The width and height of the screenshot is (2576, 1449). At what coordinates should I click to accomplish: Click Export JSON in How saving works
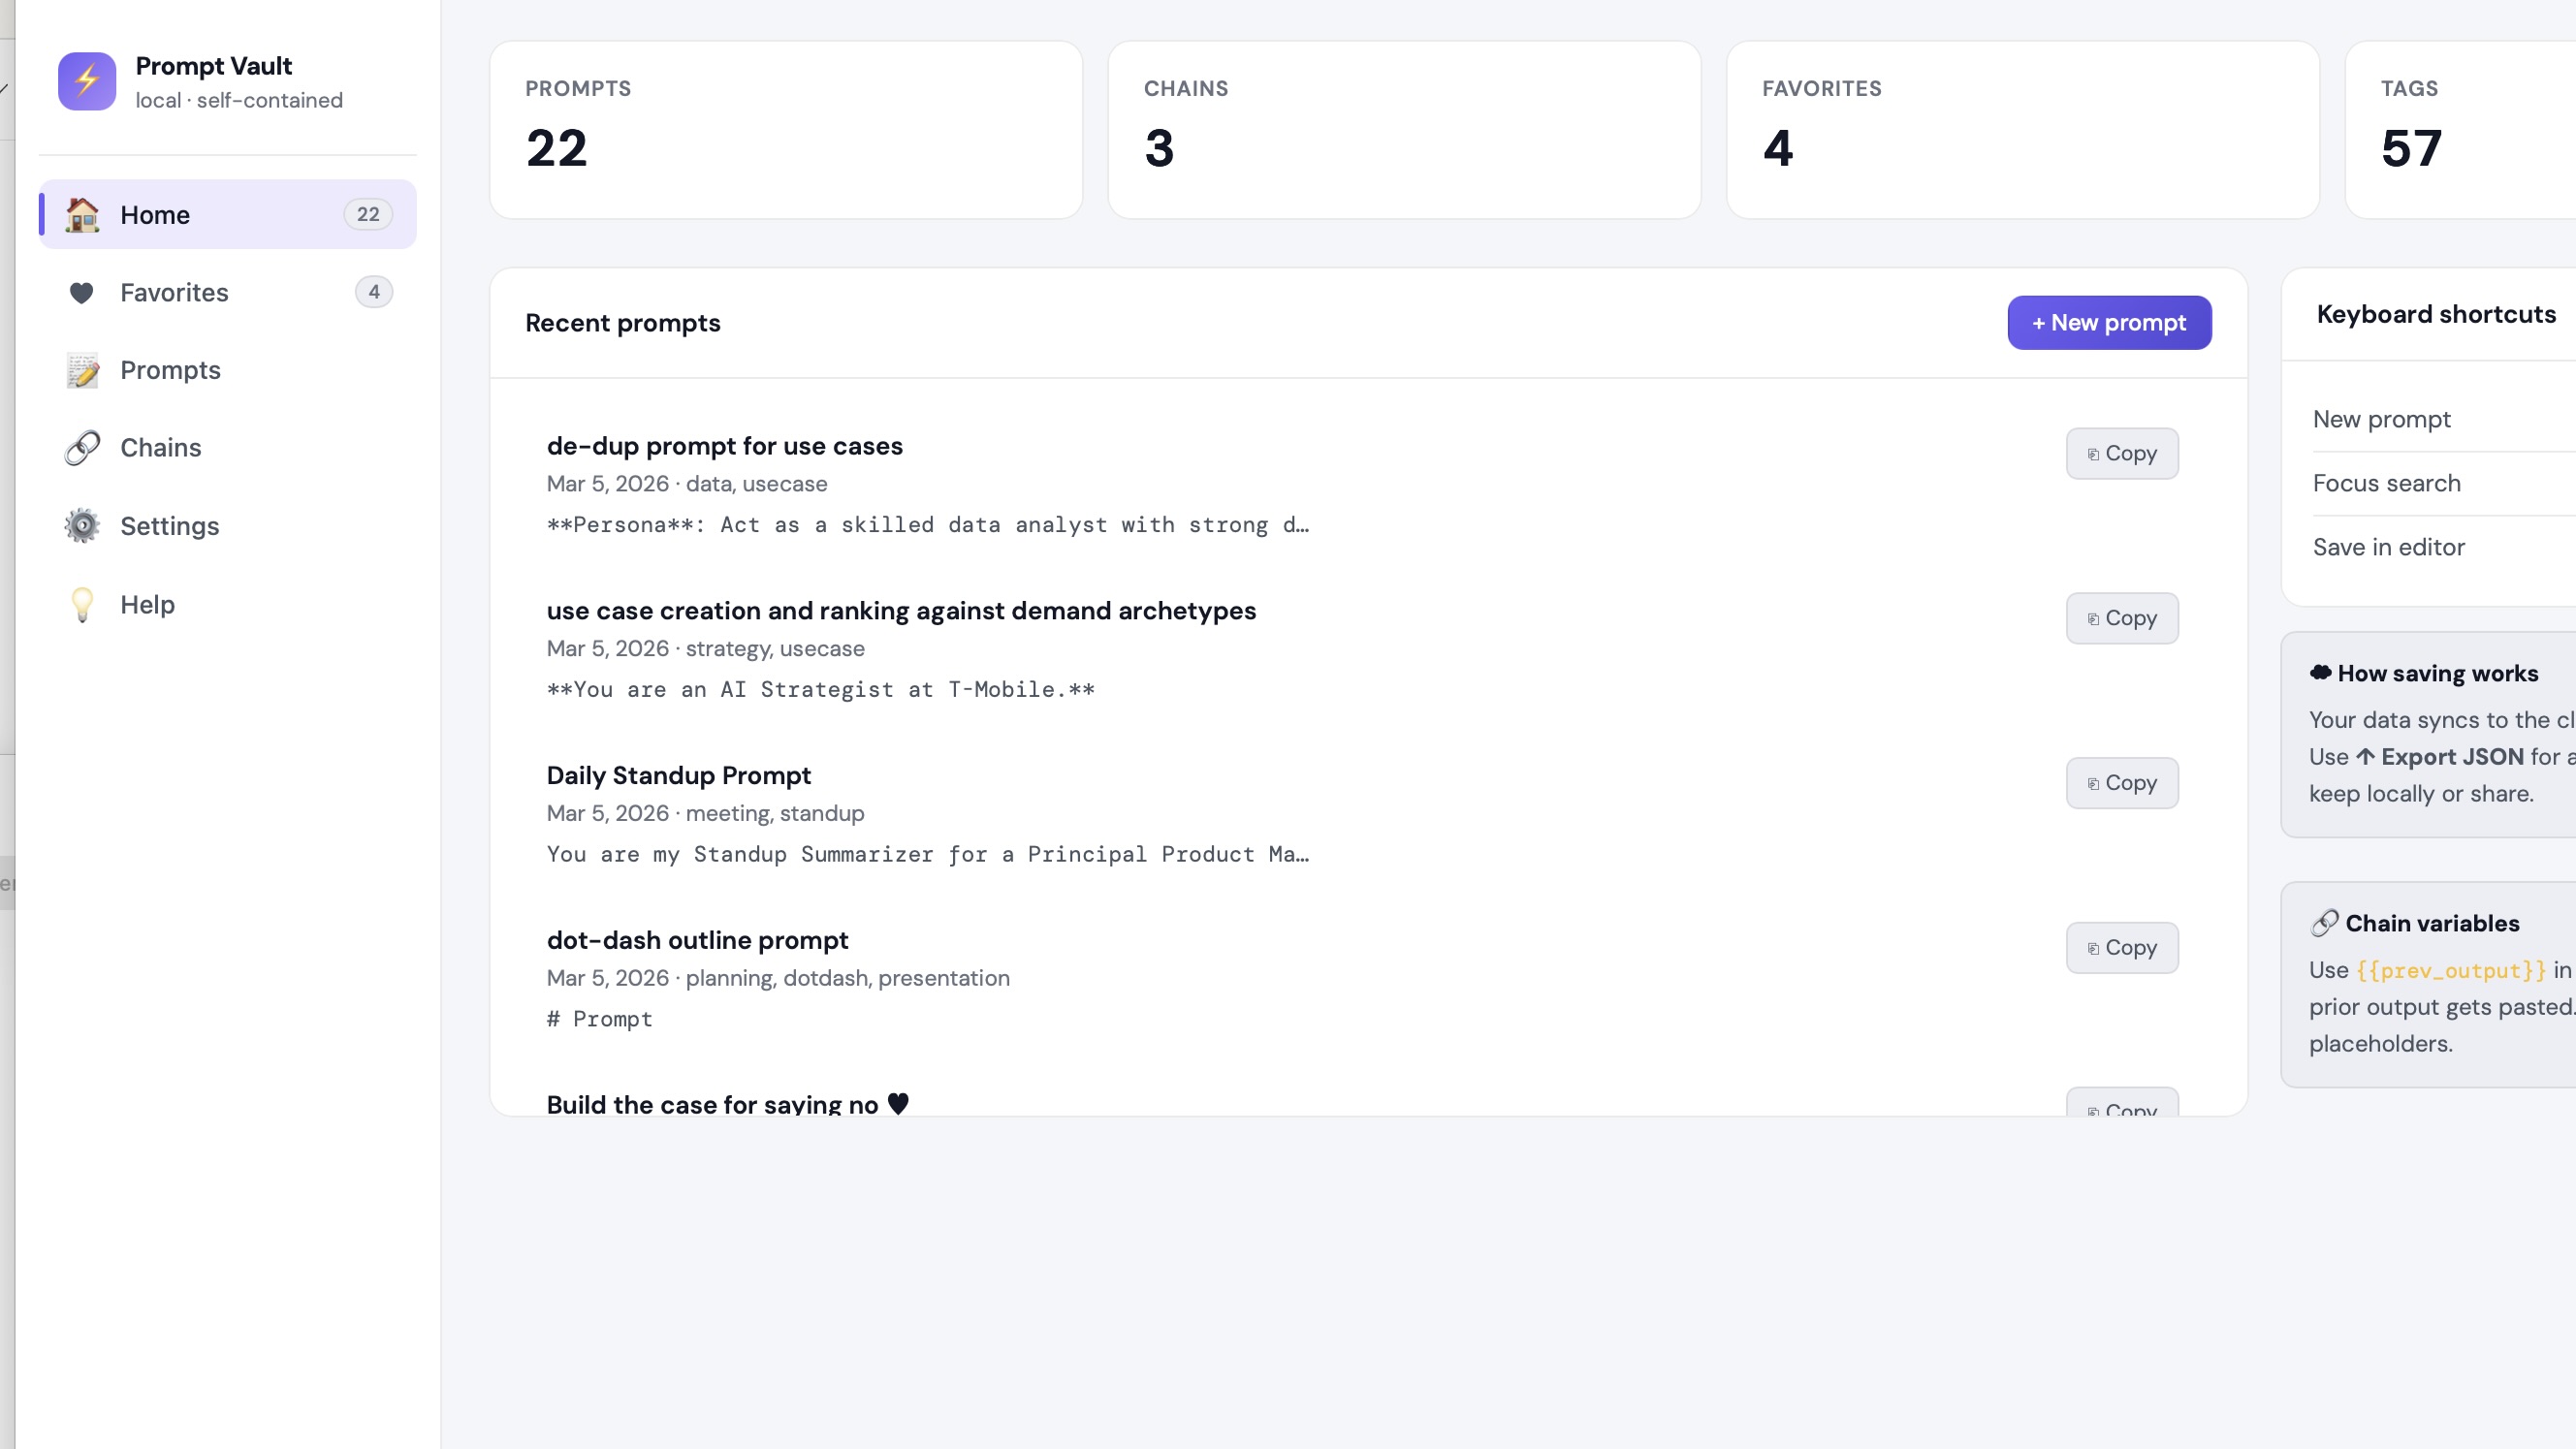point(2450,756)
